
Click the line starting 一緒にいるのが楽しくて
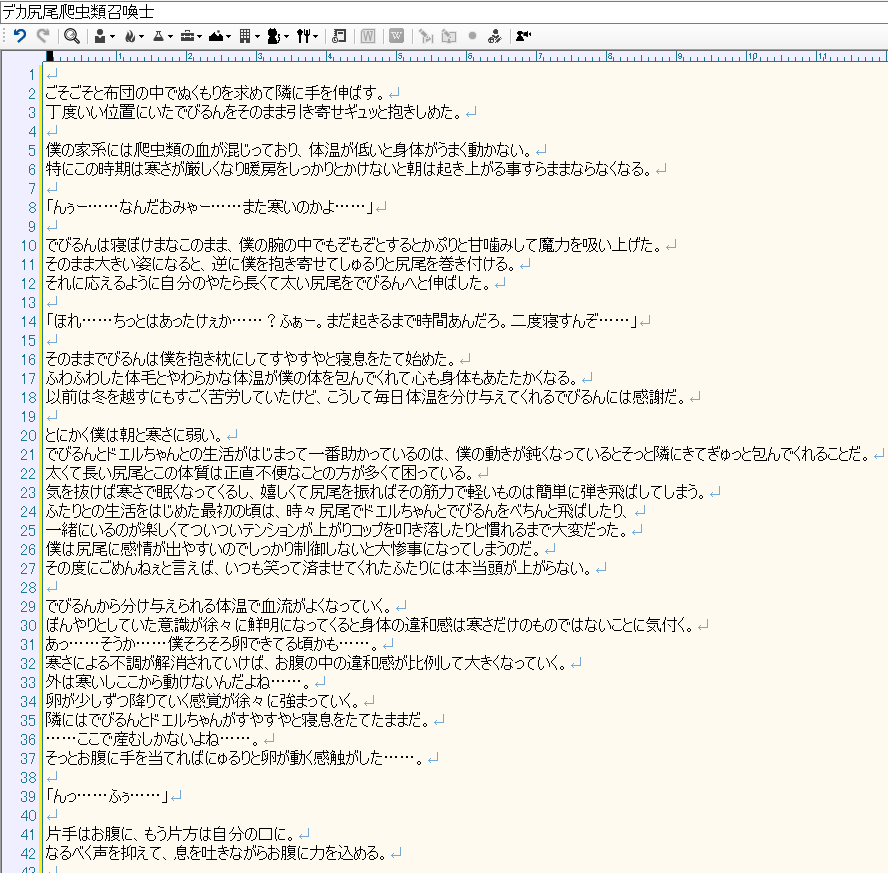pos(337,530)
